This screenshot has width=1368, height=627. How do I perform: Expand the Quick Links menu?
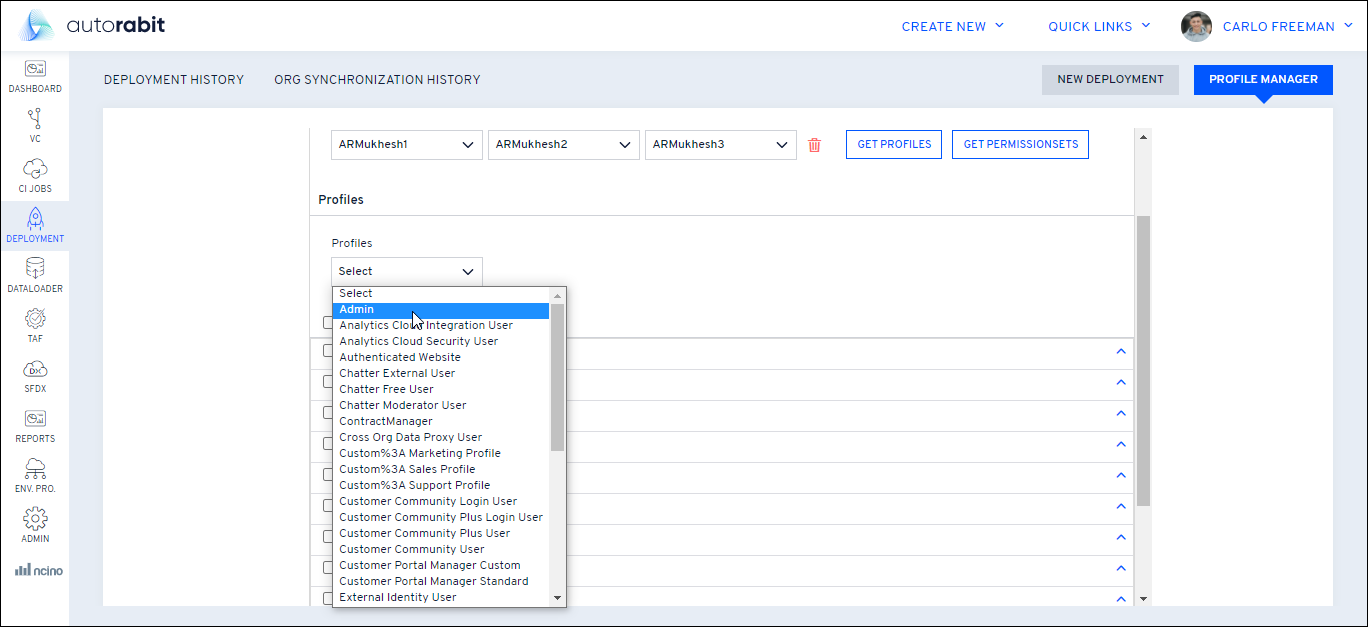1099,27
